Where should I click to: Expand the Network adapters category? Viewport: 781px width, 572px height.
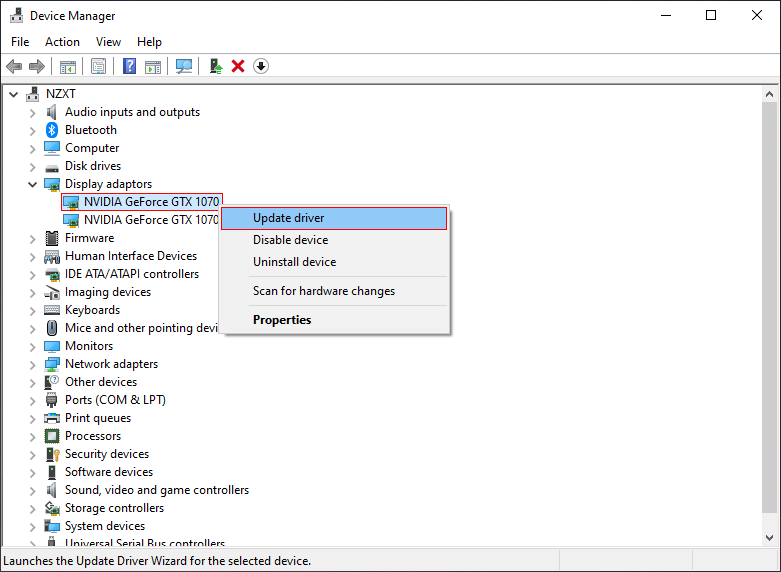click(x=32, y=365)
